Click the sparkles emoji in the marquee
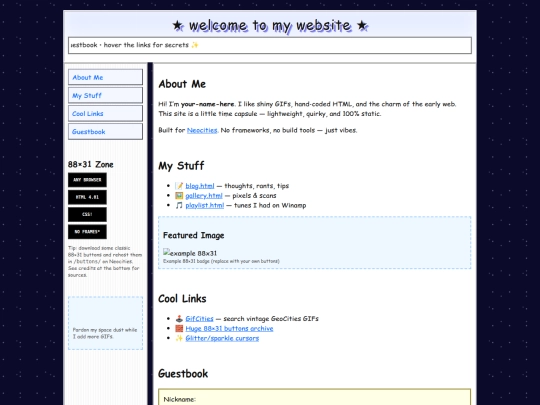 point(195,45)
